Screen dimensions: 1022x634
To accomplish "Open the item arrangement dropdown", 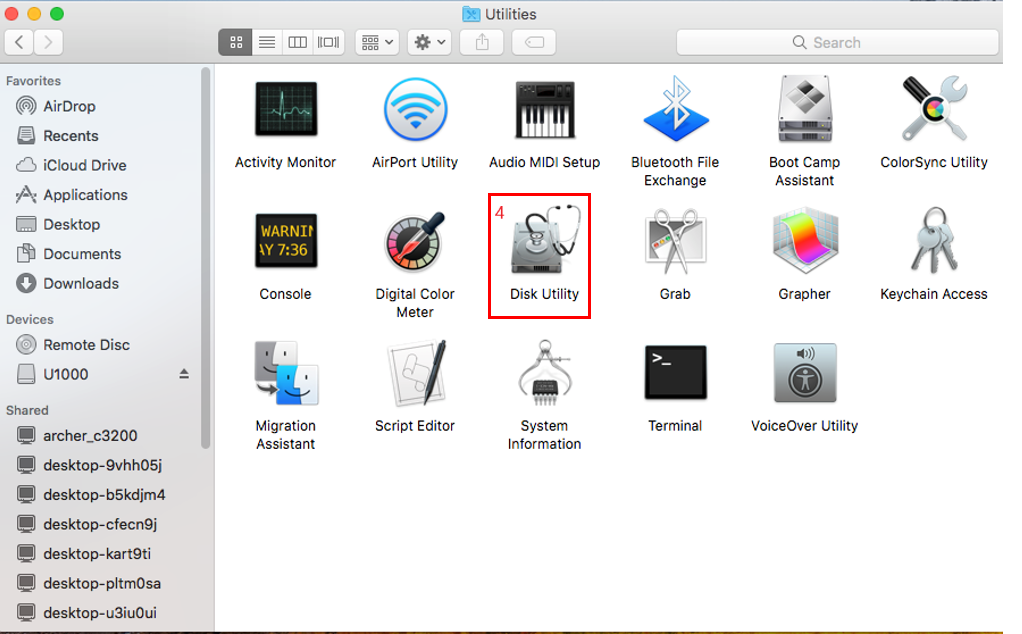I will (x=377, y=42).
